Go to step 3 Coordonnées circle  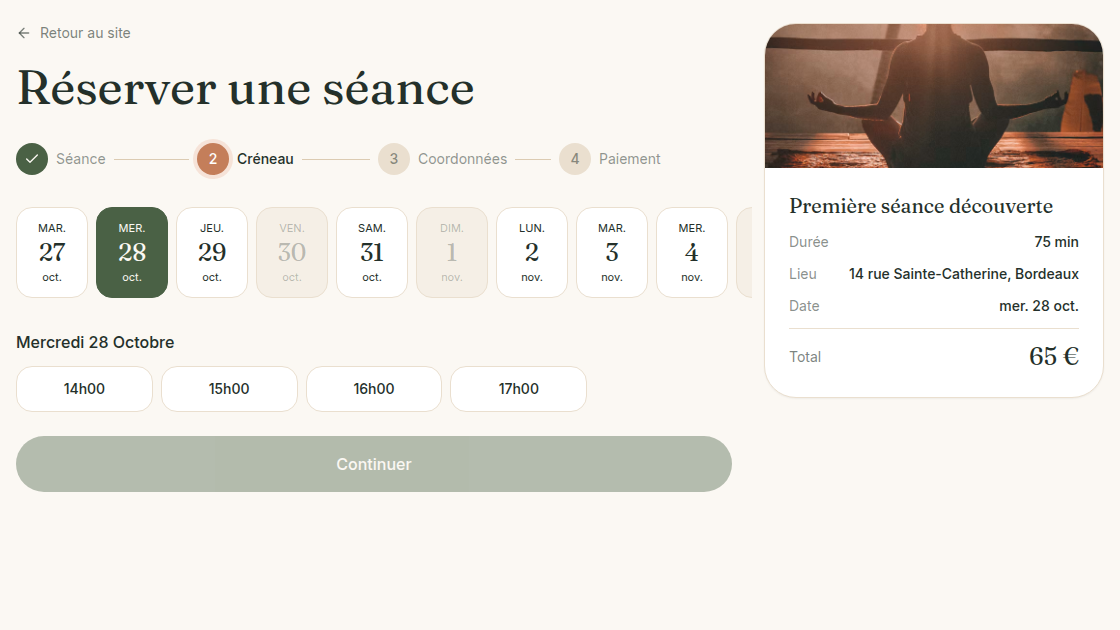394,159
